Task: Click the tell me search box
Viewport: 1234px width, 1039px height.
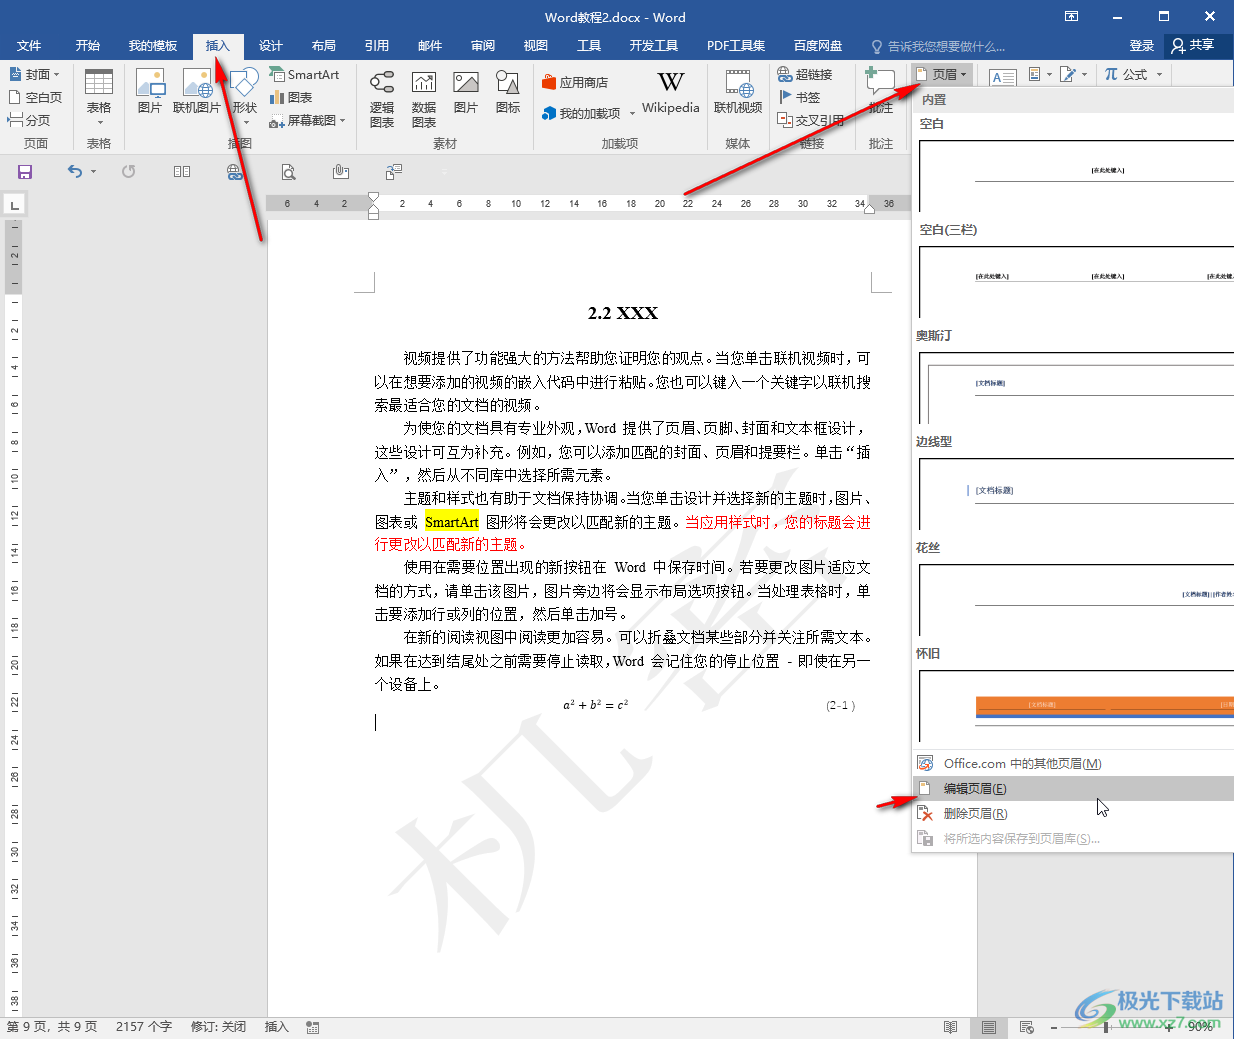Action: 939,46
